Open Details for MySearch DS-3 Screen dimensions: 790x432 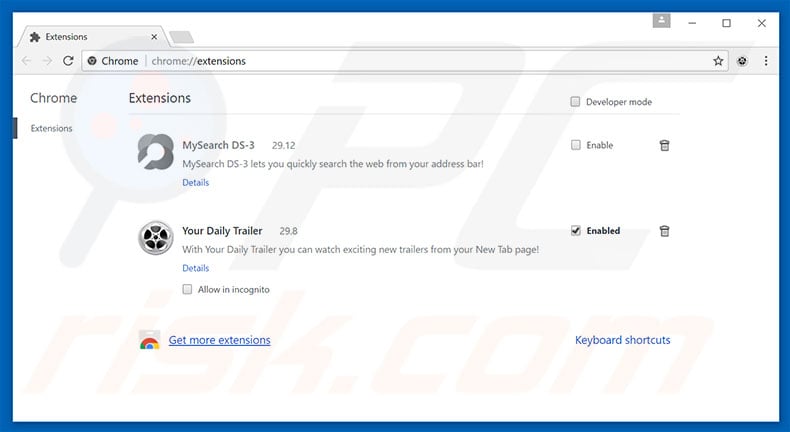click(x=195, y=182)
